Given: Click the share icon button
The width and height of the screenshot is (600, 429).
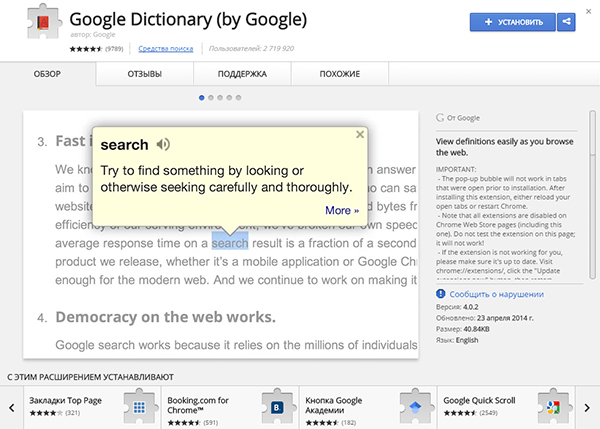Looking at the screenshot, I should [x=567, y=21].
